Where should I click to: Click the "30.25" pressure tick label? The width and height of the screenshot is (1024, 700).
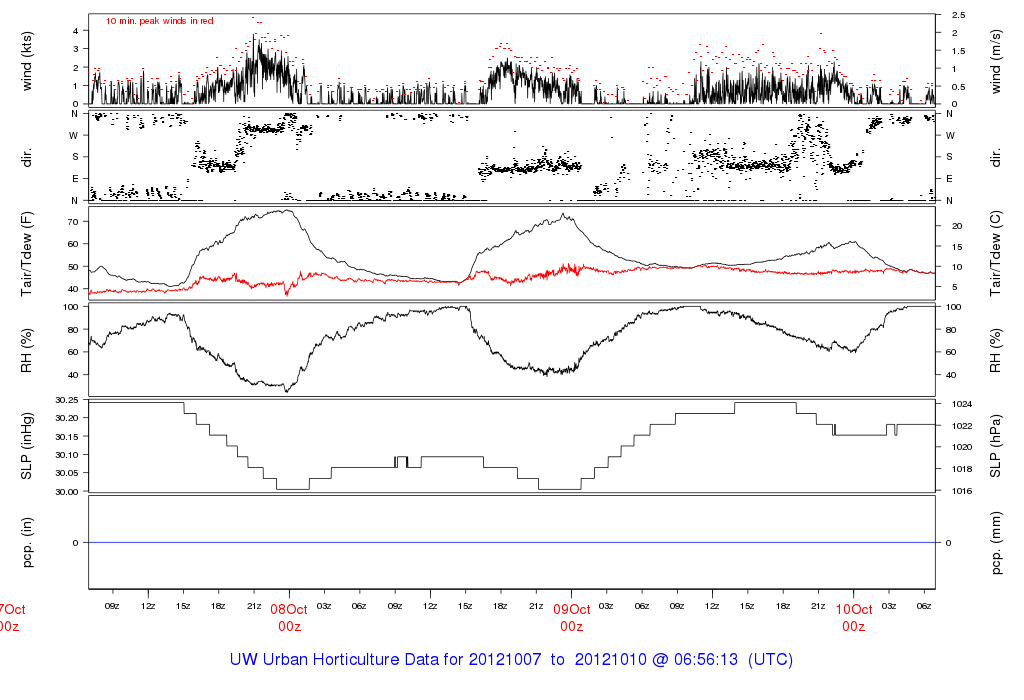click(68, 400)
